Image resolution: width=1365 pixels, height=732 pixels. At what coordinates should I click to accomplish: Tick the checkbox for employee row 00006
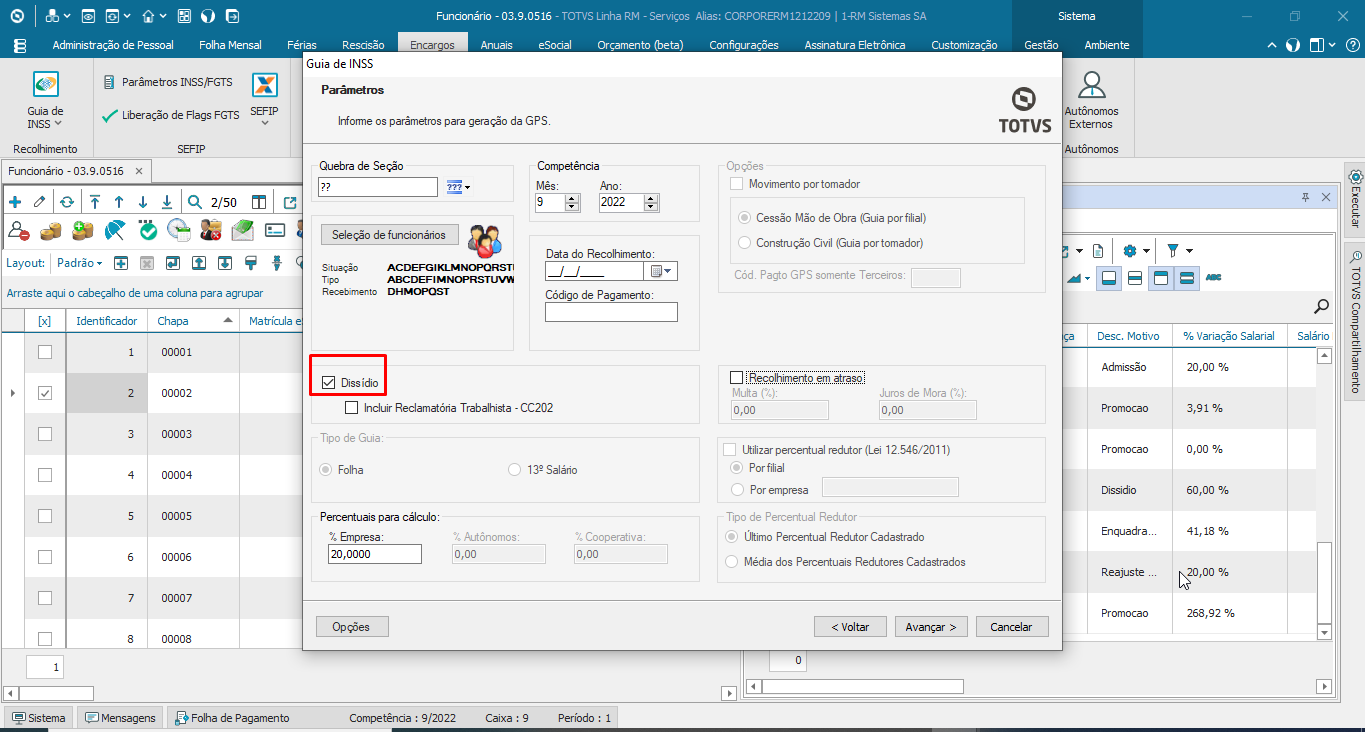45,557
